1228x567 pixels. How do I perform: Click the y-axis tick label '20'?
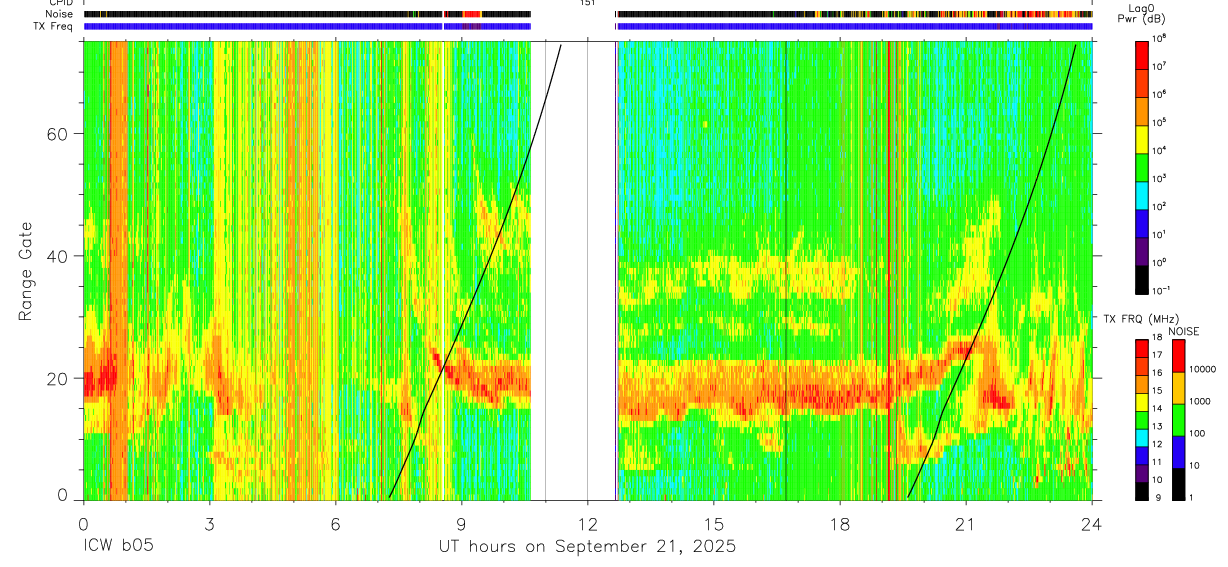pyautogui.click(x=56, y=378)
